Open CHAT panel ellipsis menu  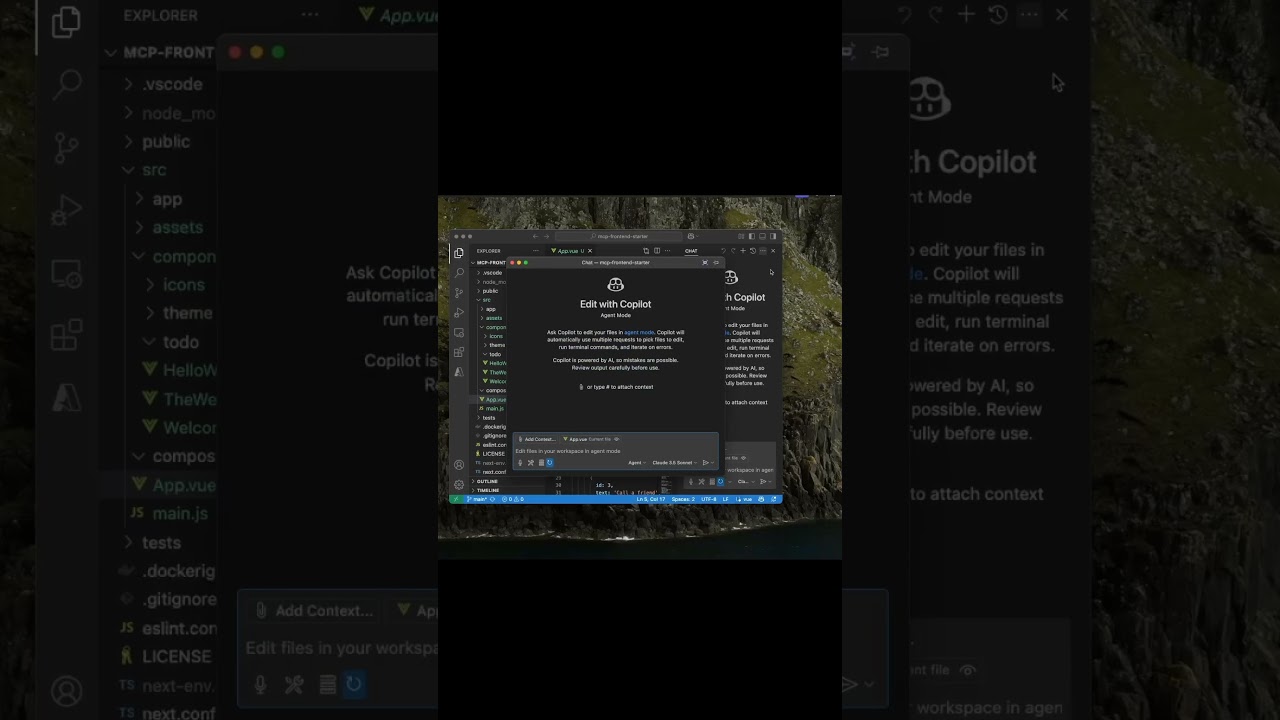click(763, 251)
